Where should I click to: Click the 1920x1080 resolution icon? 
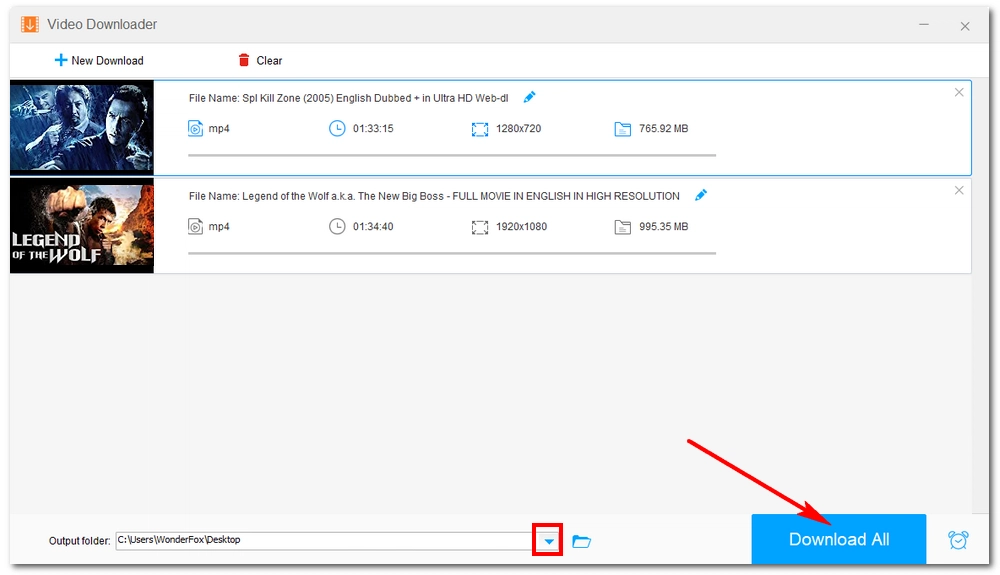(x=480, y=227)
